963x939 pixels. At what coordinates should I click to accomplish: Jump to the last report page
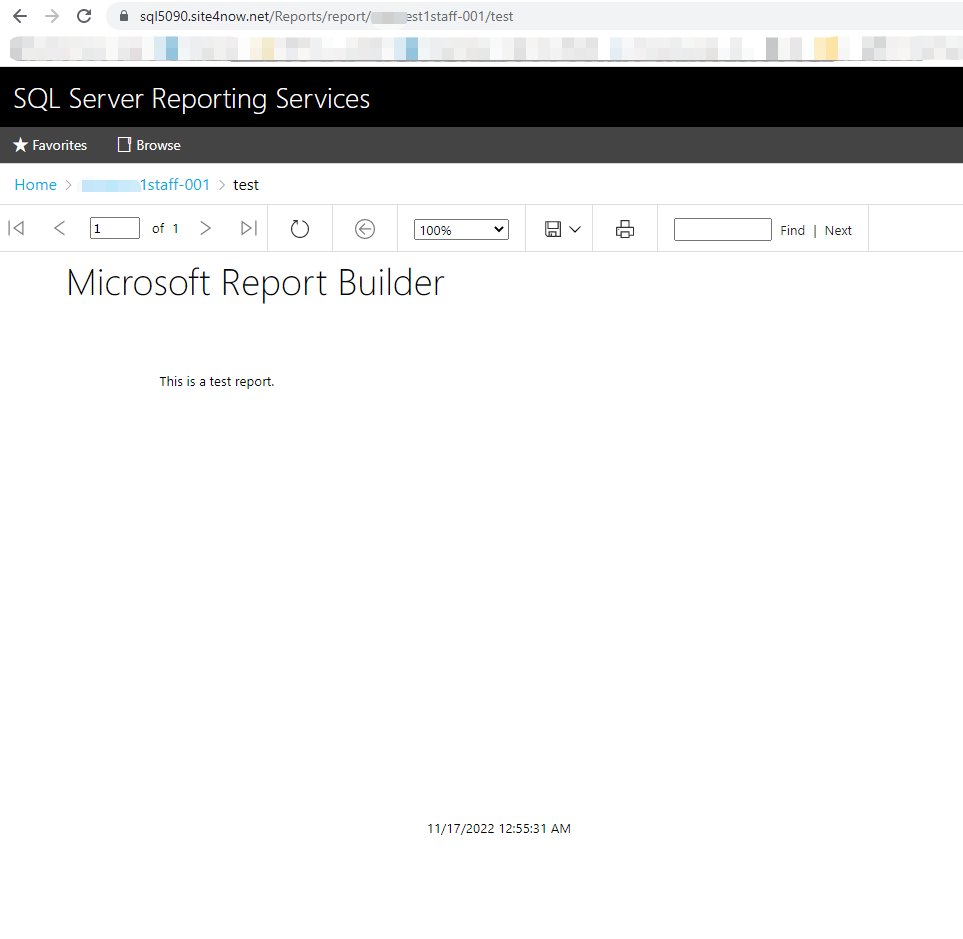click(248, 228)
